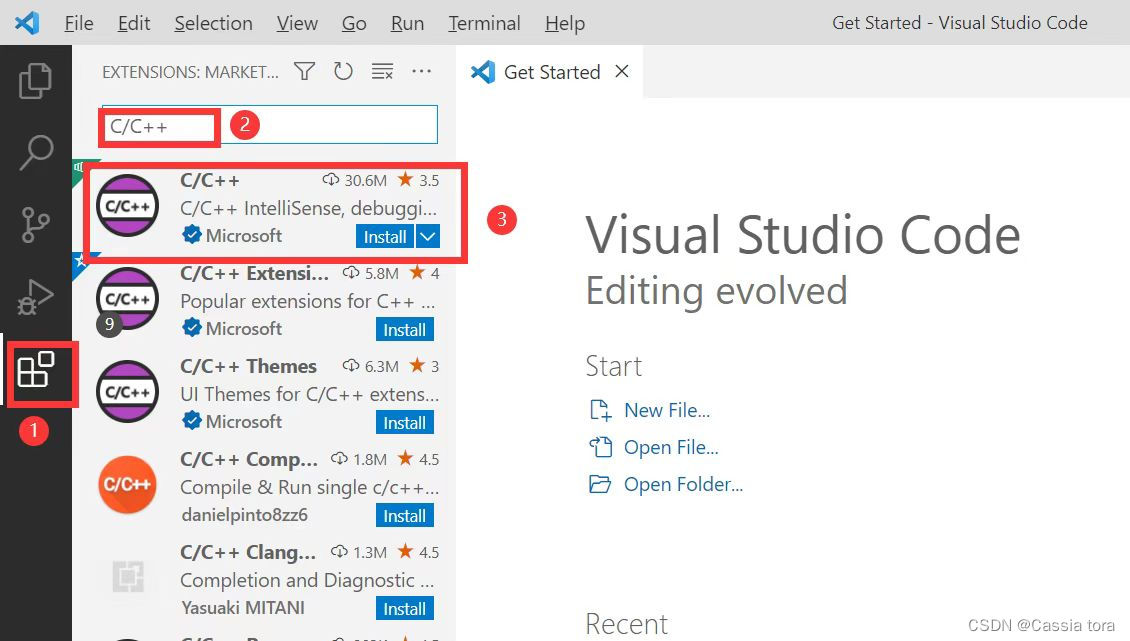Refresh the extensions list
The width and height of the screenshot is (1130, 641).
[343, 71]
